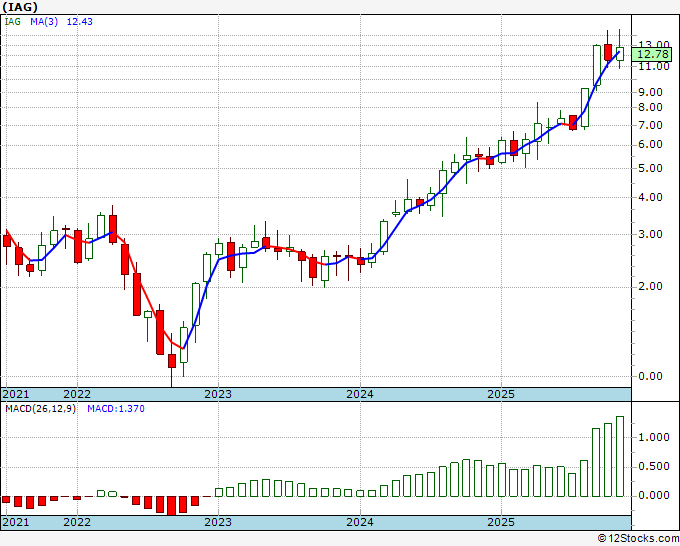The width and height of the screenshot is (680, 546).
Task: Click 2025 on the price chart timeline
Action: coord(501,394)
